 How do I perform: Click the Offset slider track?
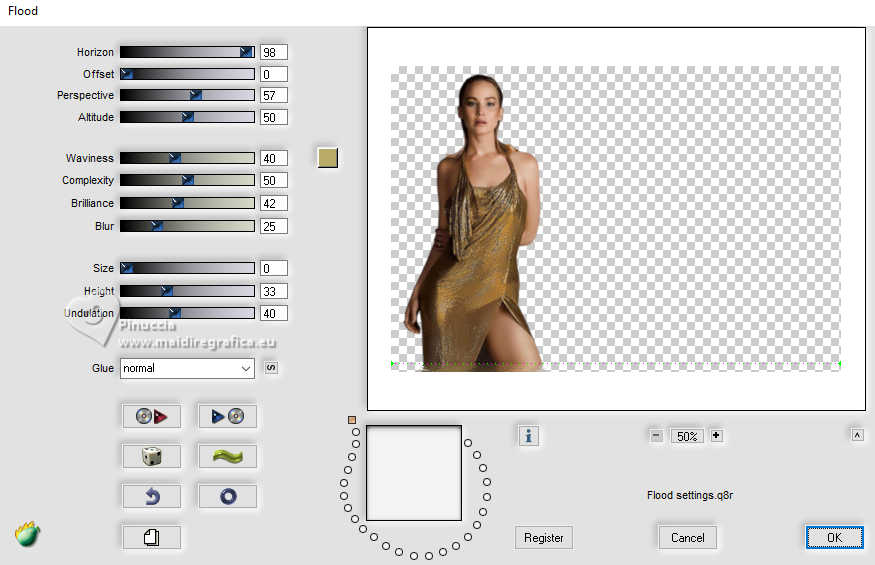188,74
